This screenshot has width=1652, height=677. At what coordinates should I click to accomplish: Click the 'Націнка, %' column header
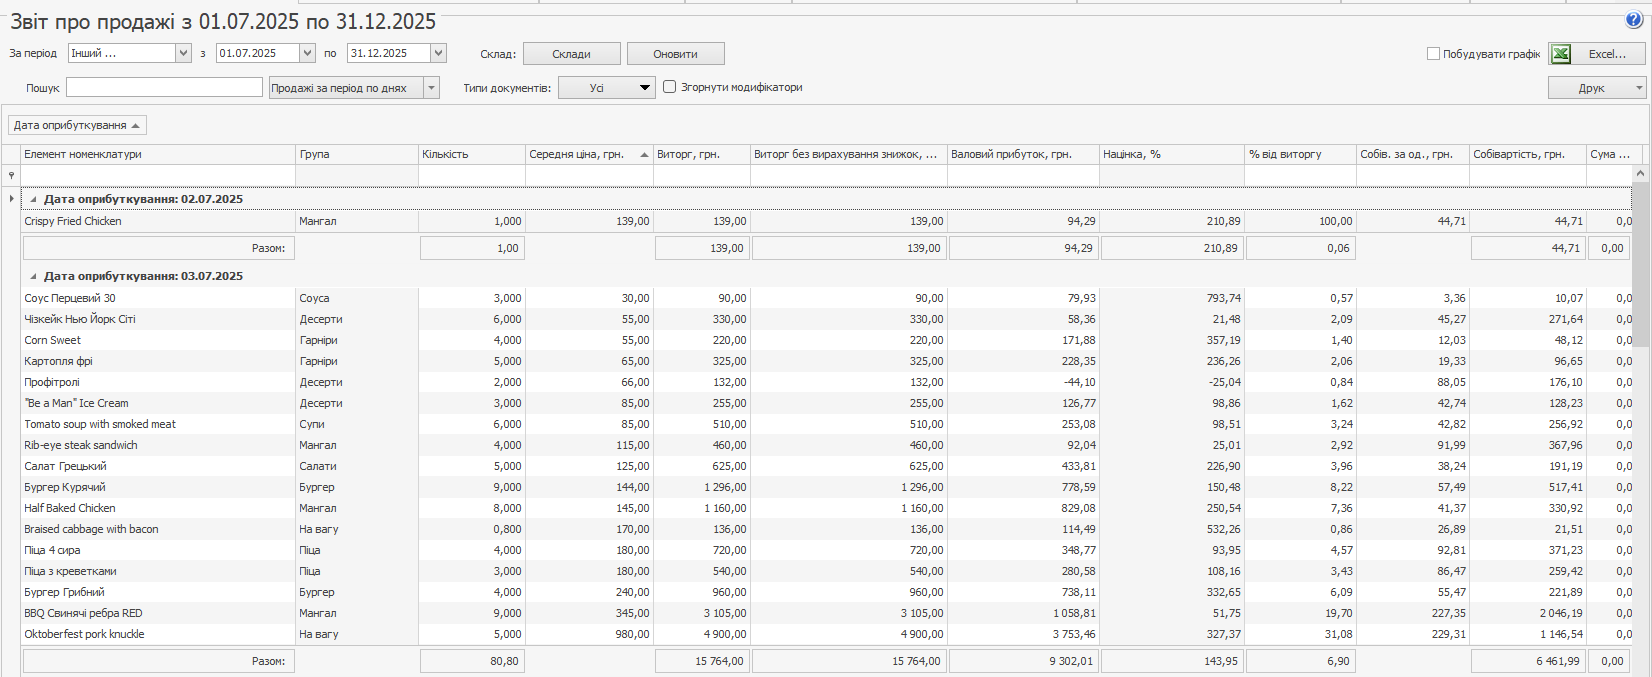pos(1170,154)
